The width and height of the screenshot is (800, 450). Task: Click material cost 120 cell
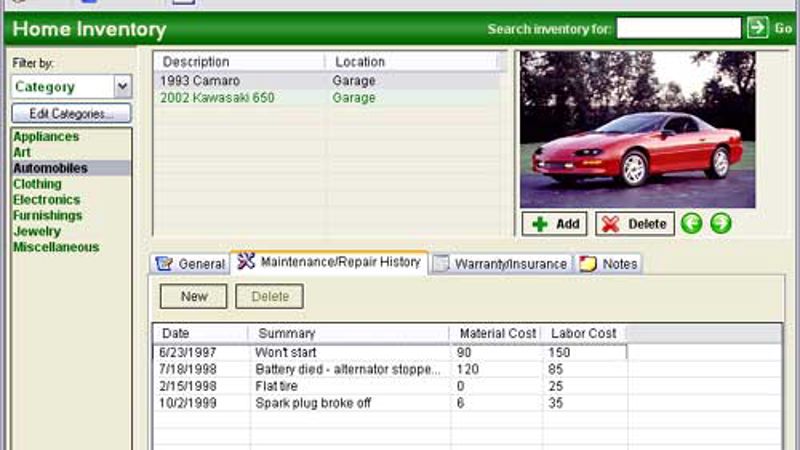pos(468,369)
